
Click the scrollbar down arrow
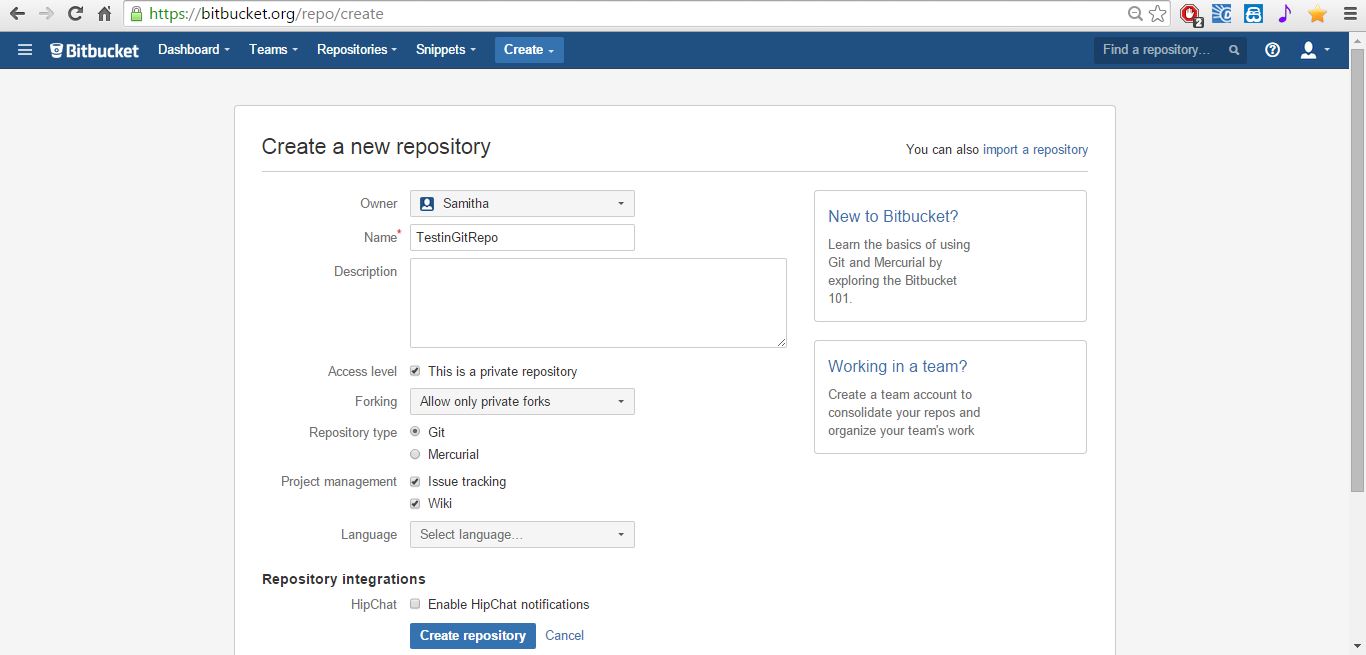pos(1357,646)
